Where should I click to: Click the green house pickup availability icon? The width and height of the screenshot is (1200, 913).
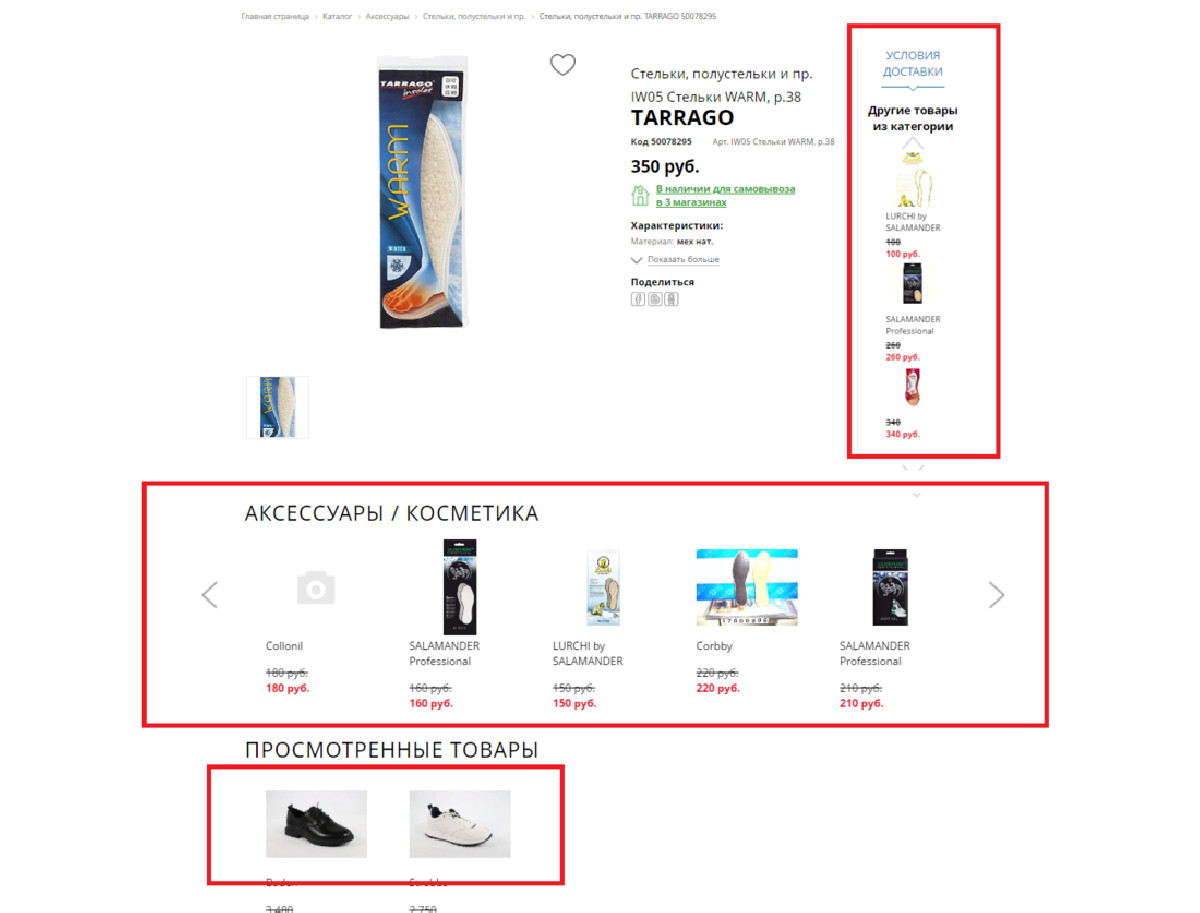click(640, 195)
